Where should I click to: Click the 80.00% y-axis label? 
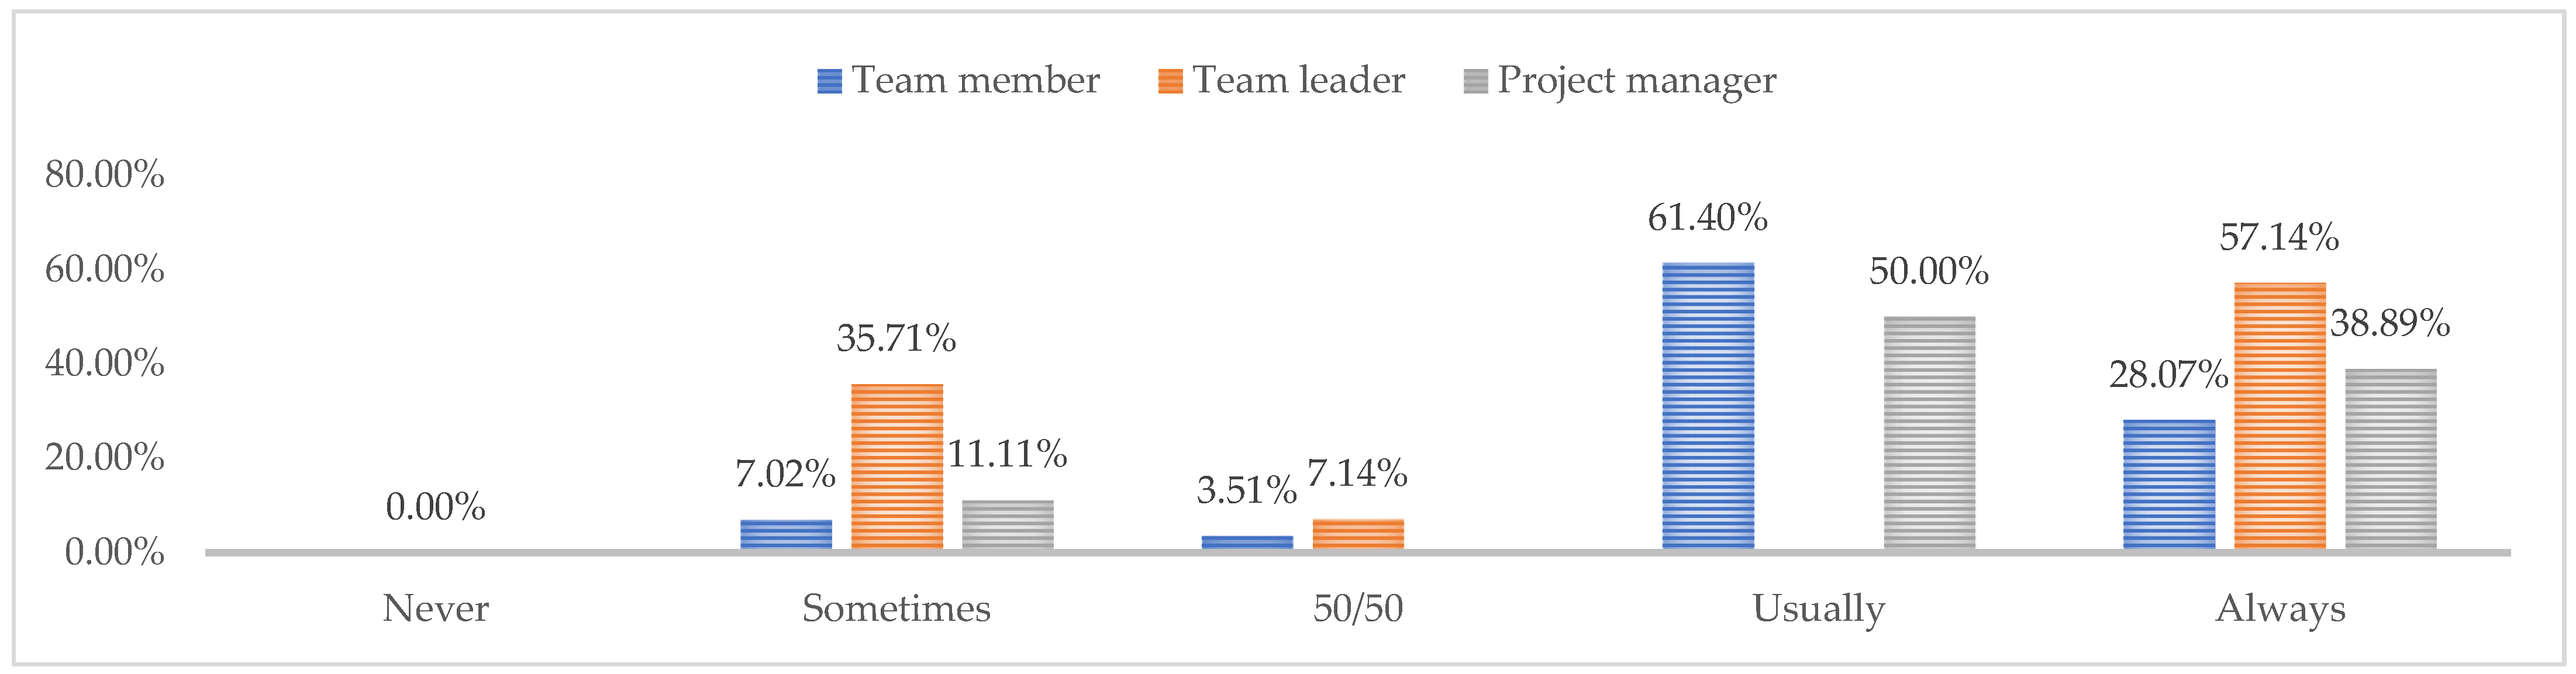[x=104, y=174]
